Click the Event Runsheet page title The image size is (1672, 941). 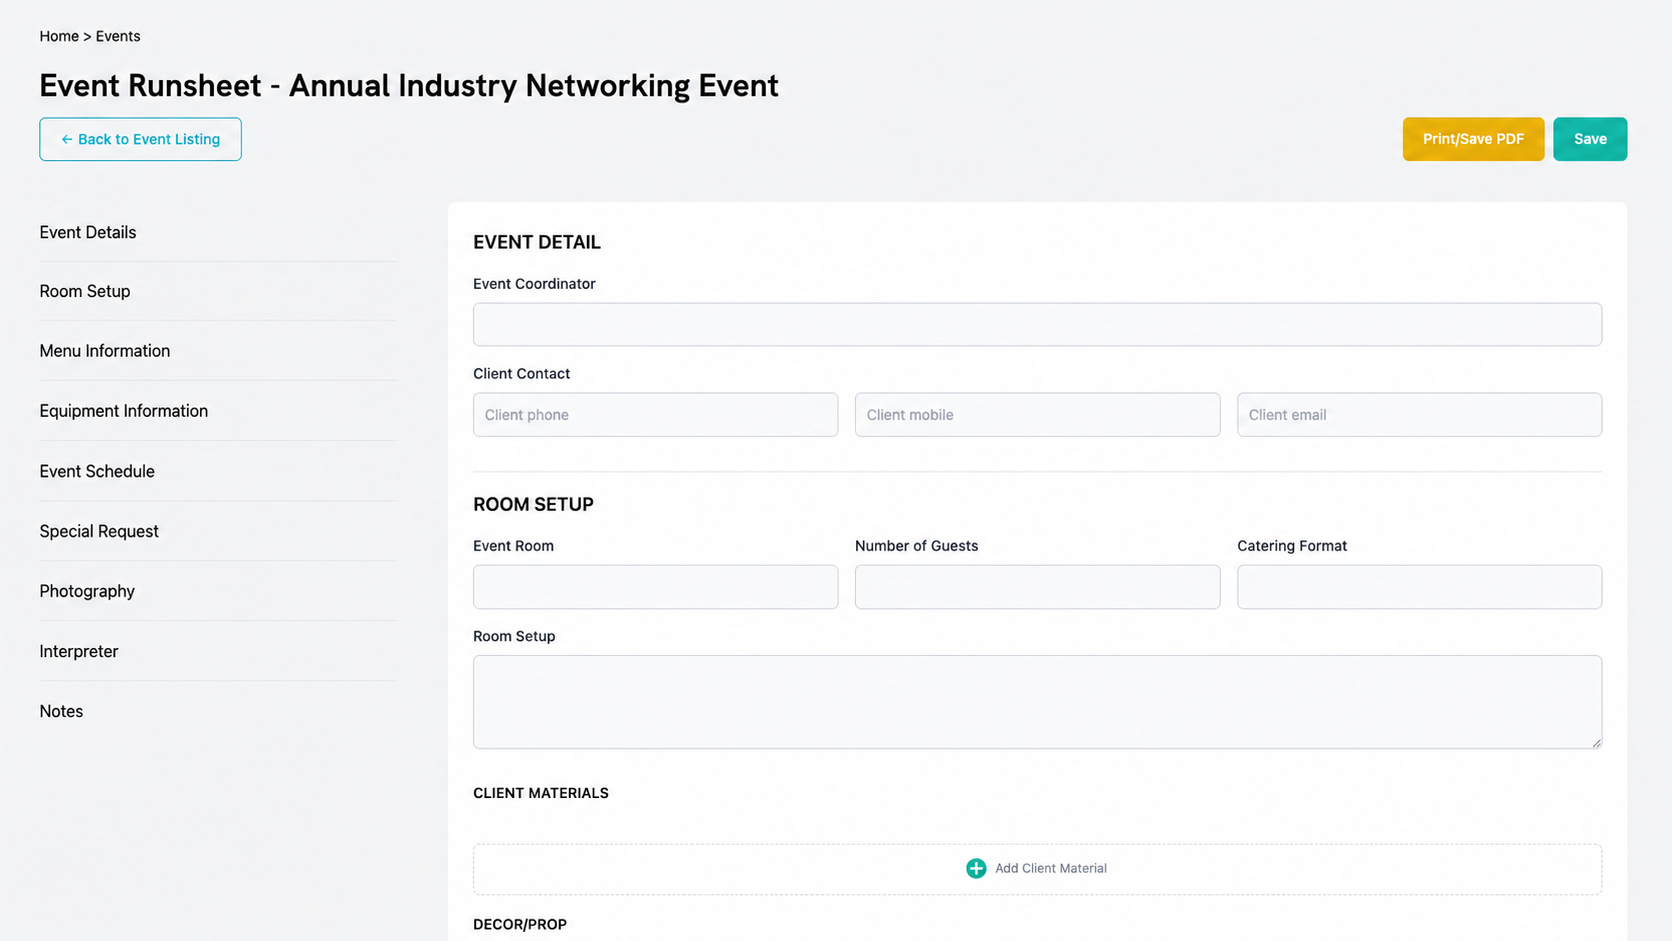click(x=409, y=85)
